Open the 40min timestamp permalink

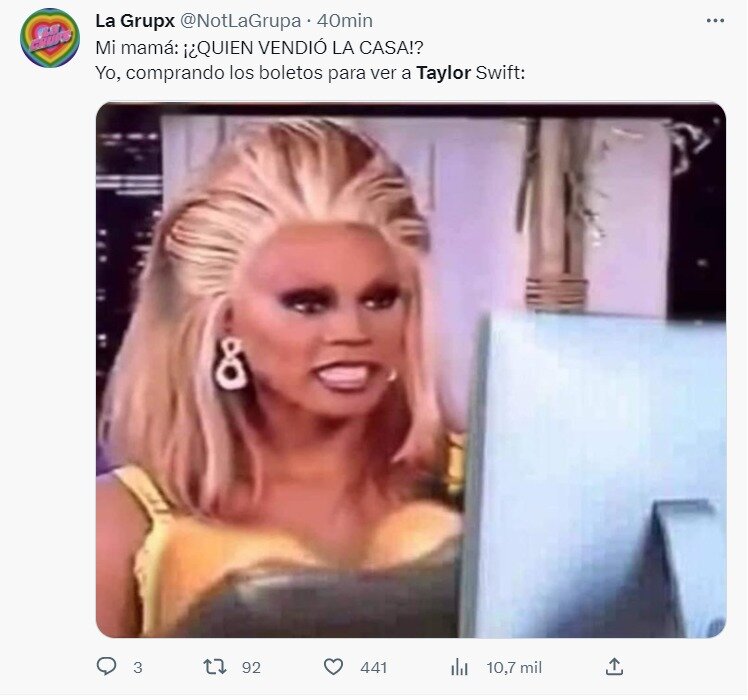coord(345,21)
